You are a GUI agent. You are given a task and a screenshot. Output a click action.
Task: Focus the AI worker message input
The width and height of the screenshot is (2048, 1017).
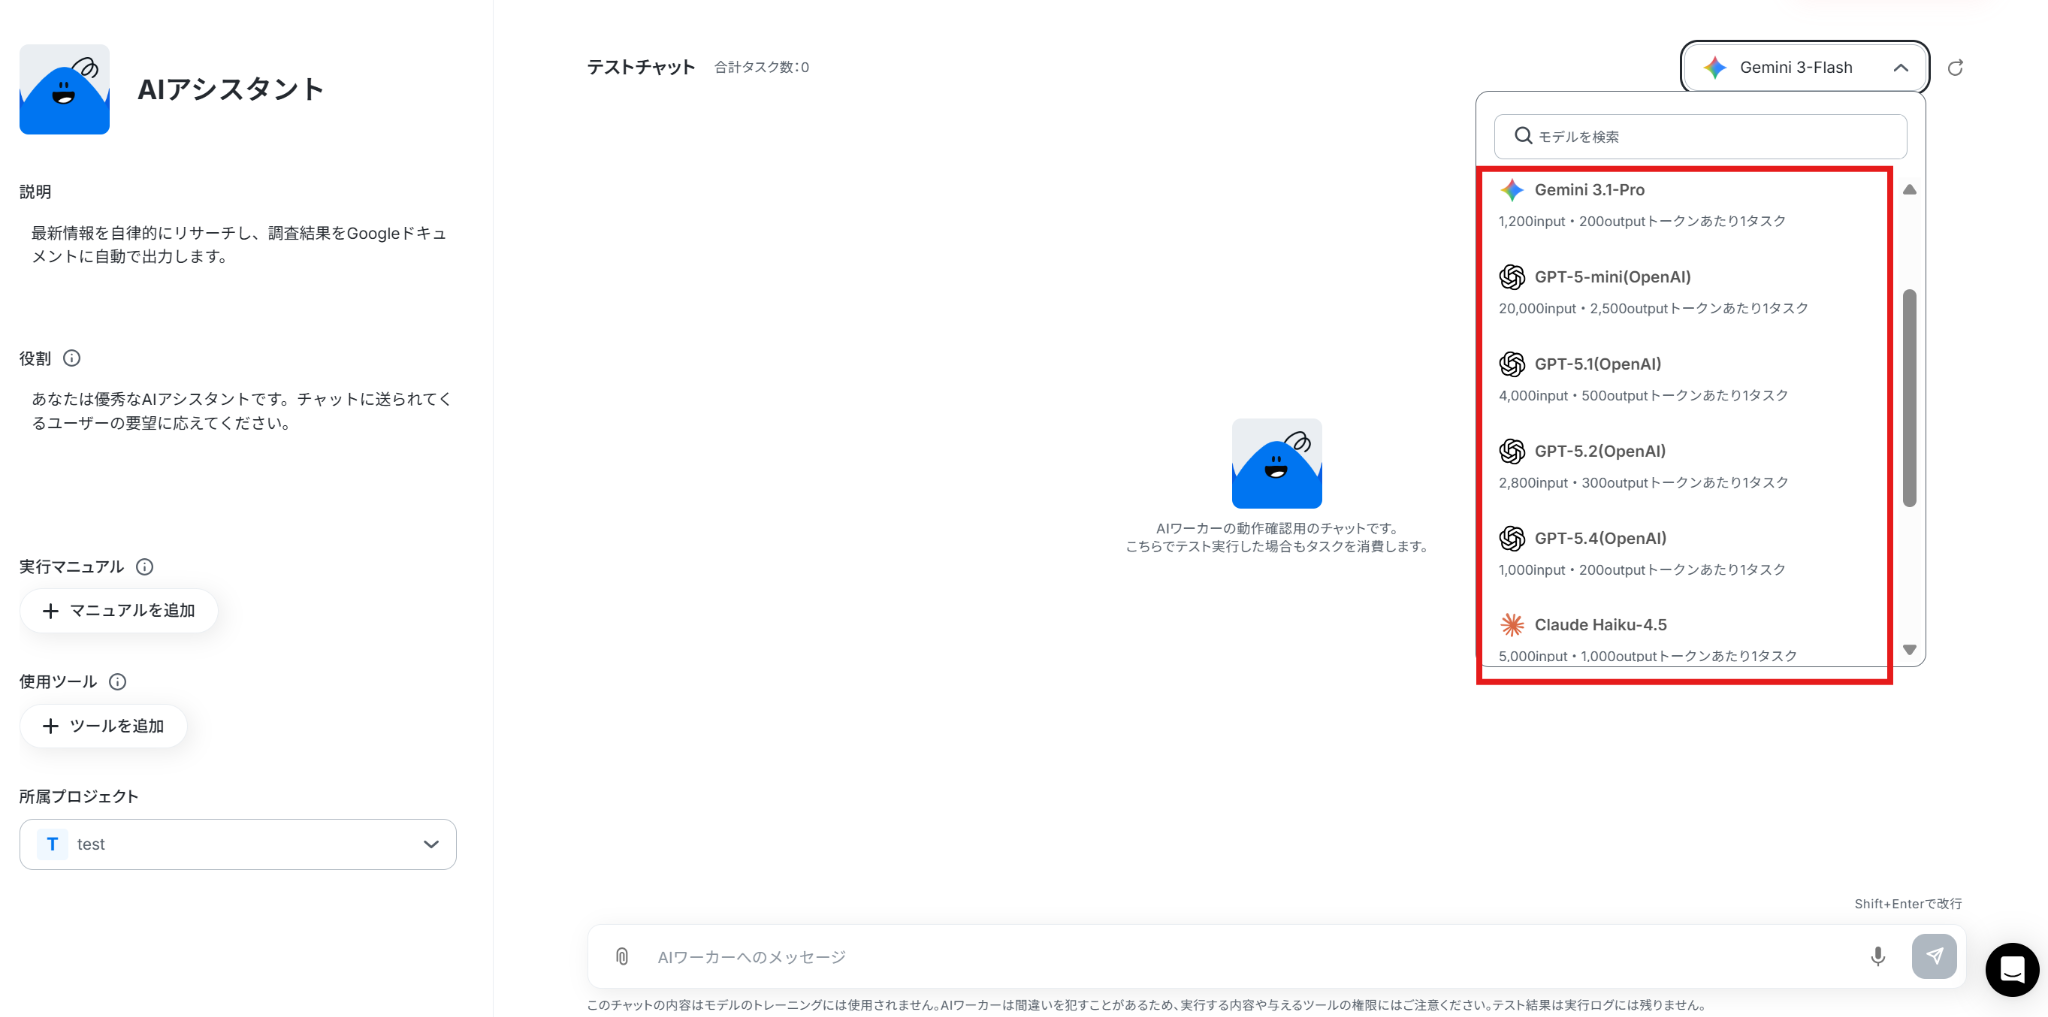point(1250,957)
